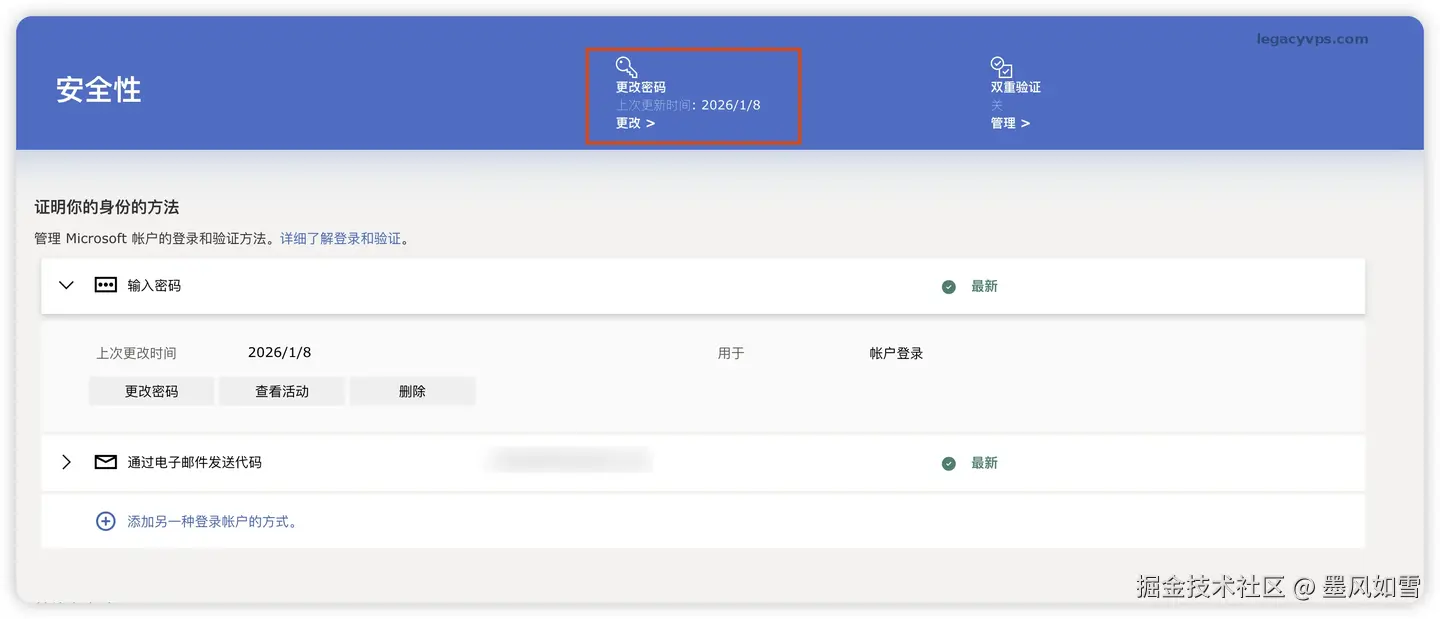Open the 管理 > link under 双重验证
Image resolution: width=1440 pixels, height=619 pixels.
(1010, 123)
